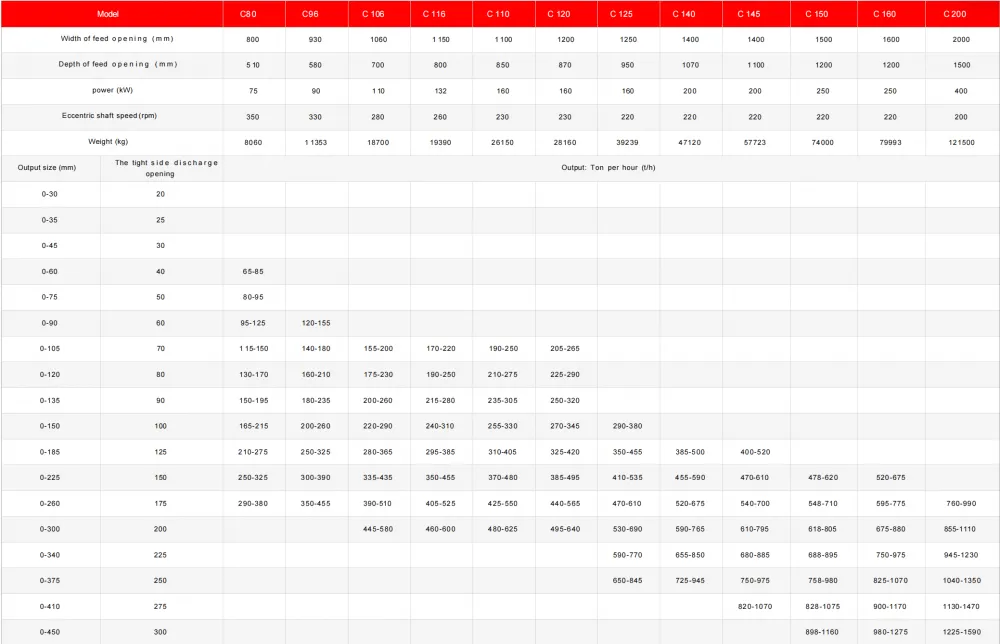Click the weight value 121500

(961, 143)
